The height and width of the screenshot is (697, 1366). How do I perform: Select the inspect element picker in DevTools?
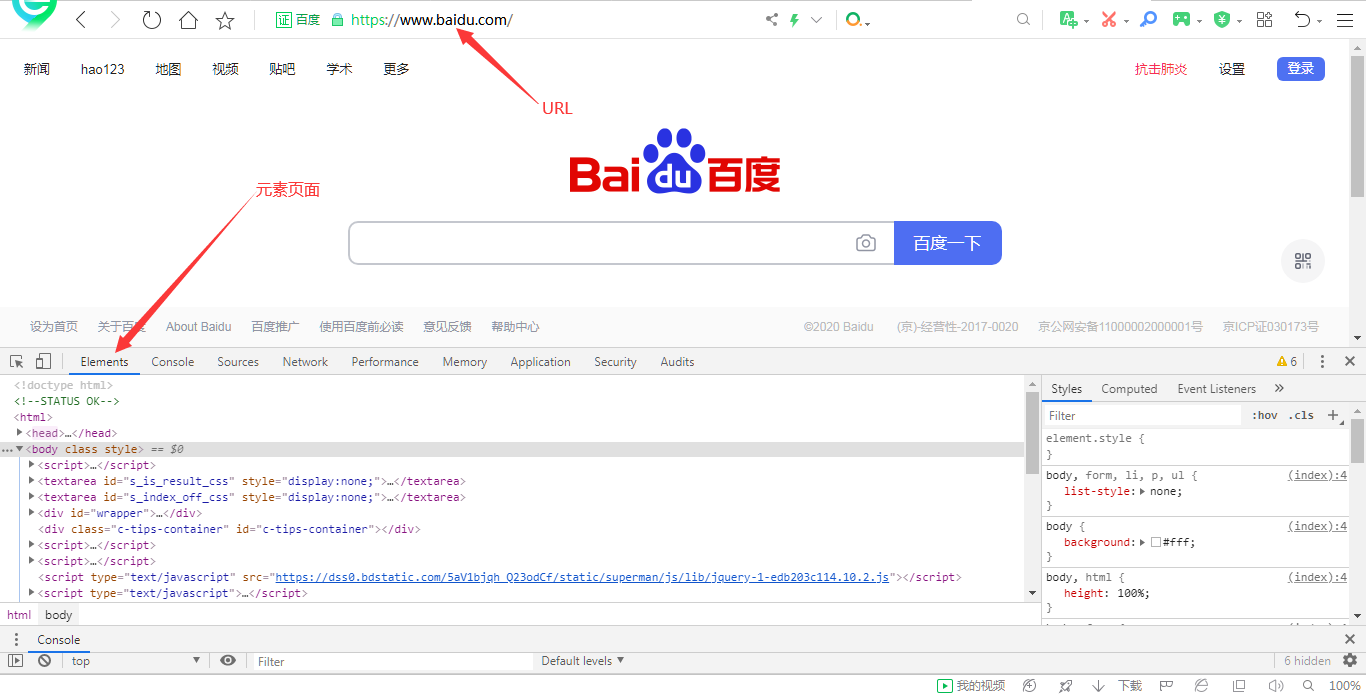pos(15,359)
